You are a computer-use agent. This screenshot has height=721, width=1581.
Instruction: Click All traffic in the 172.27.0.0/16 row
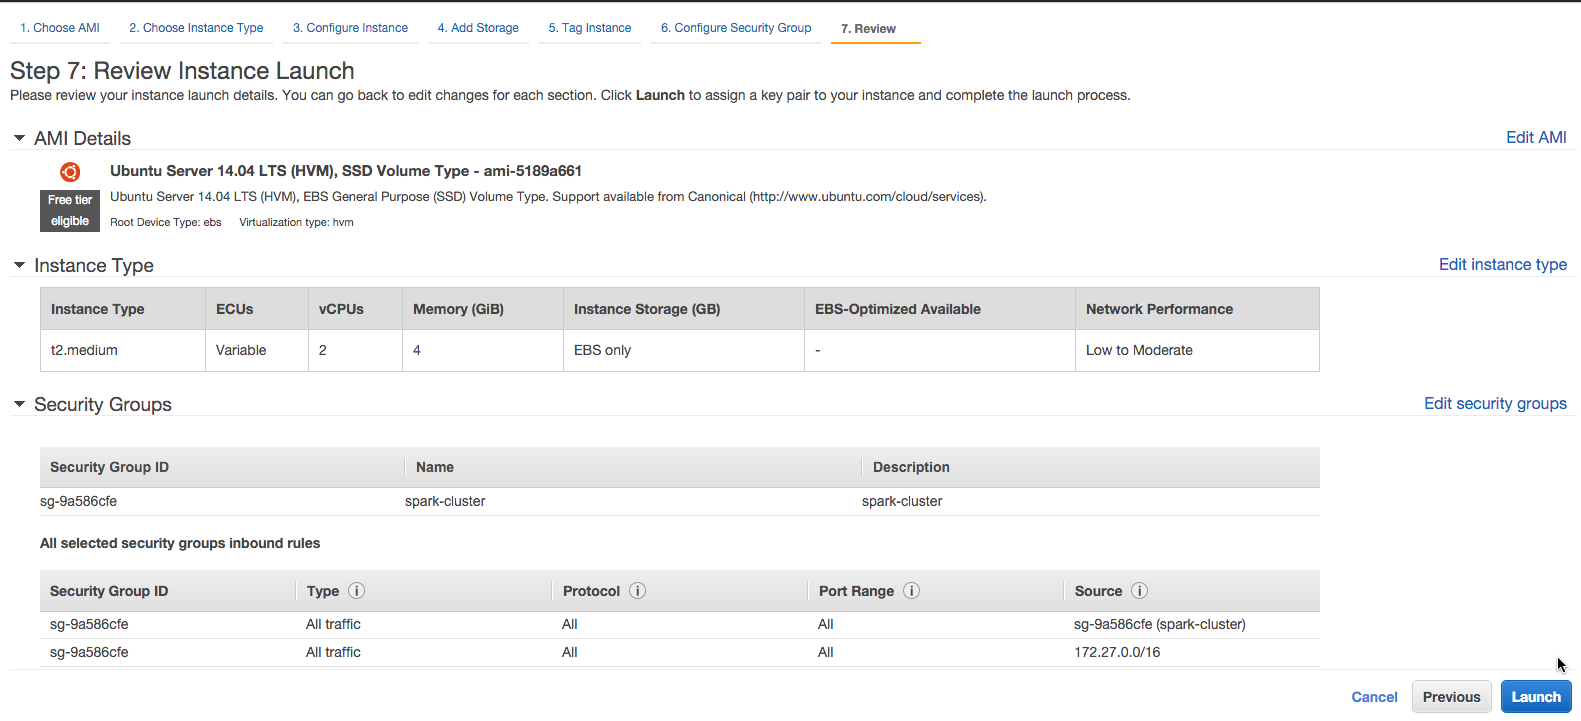333,652
